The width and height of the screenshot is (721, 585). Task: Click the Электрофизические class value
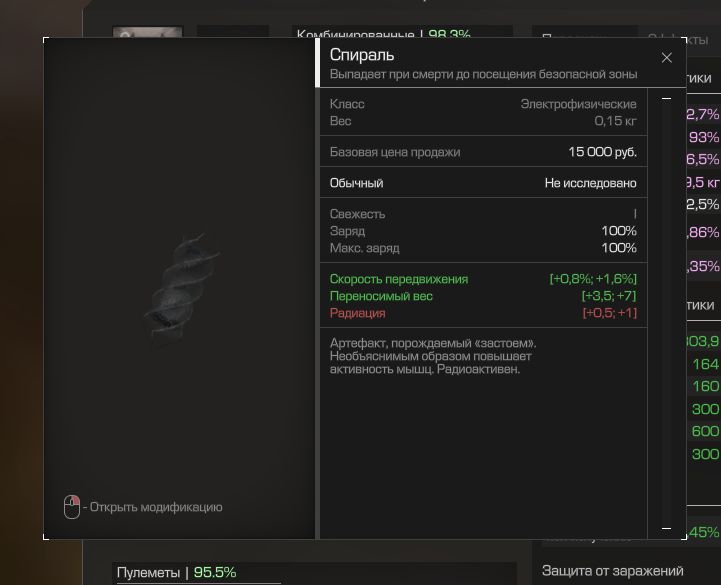pos(578,104)
